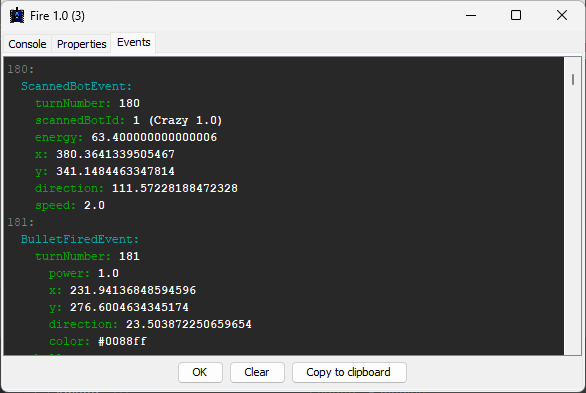Click the x value 380.3641339505467
The image size is (586, 393).
coord(115,154)
